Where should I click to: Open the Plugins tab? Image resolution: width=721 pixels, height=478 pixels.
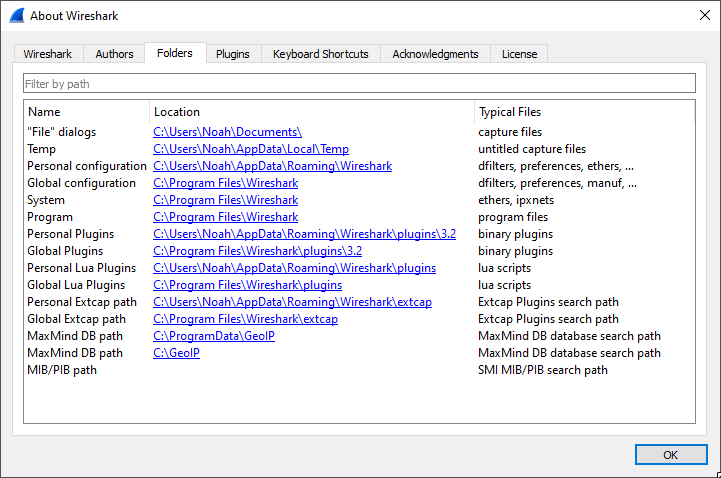click(233, 54)
